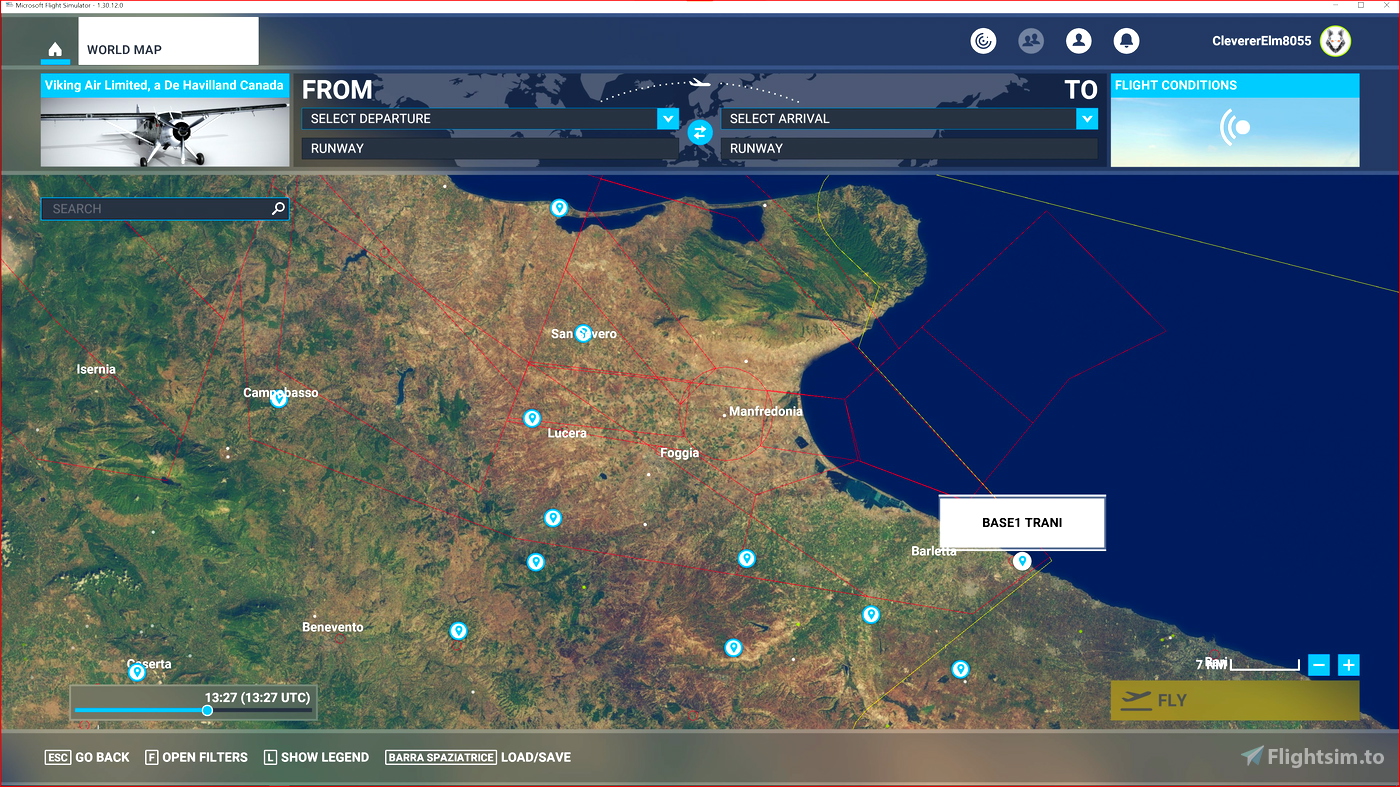
Task: Click the Isernia city label
Action: [96, 369]
